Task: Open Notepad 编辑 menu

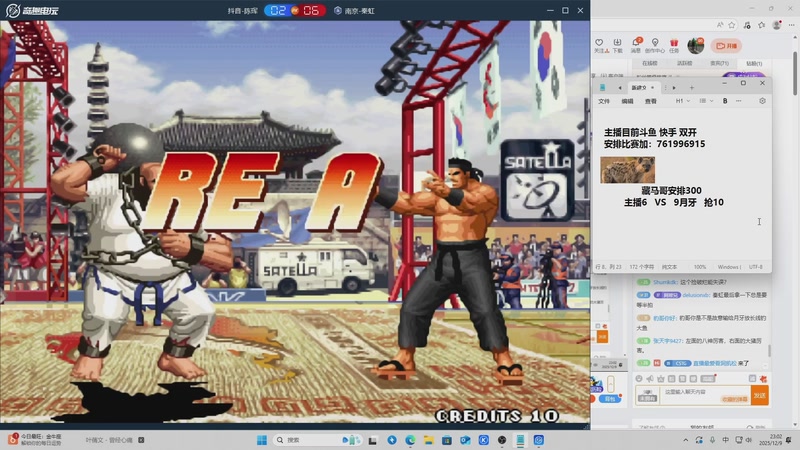Action: [627, 101]
